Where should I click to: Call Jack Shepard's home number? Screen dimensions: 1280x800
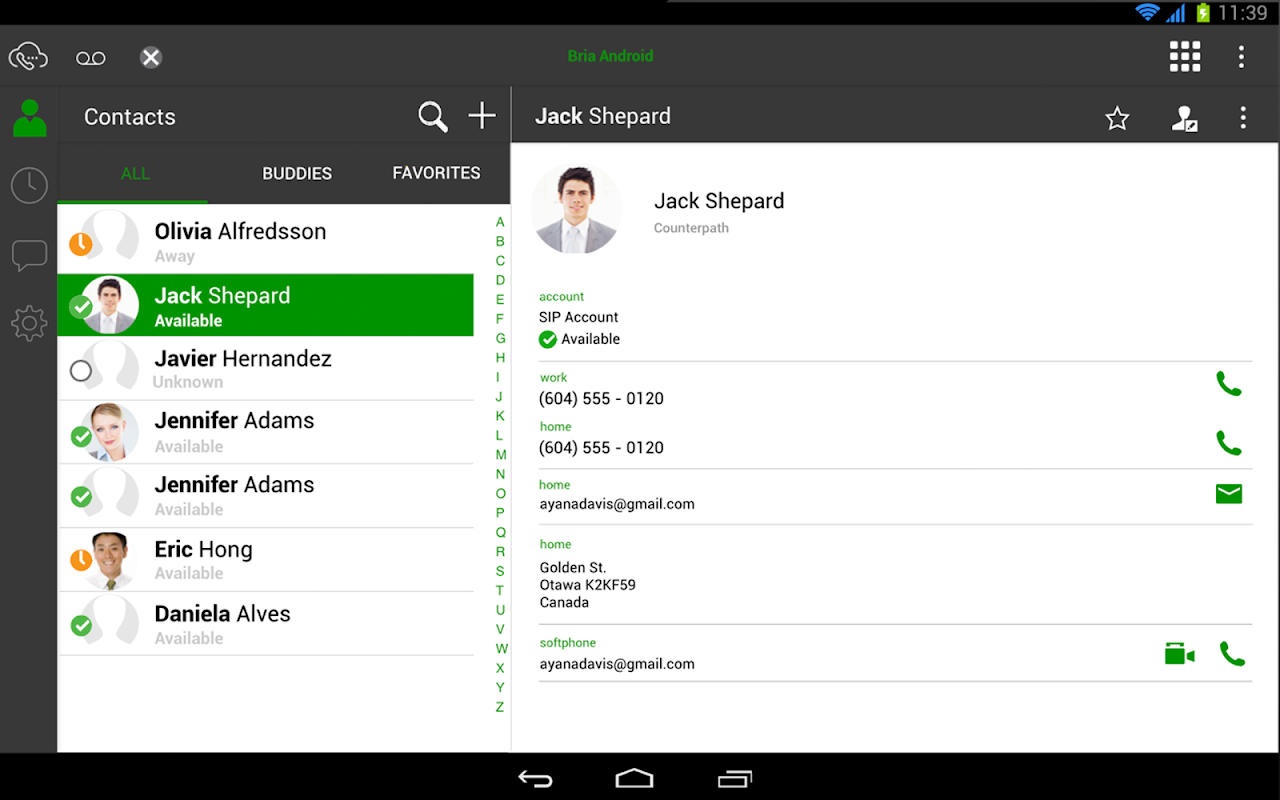(x=1229, y=443)
